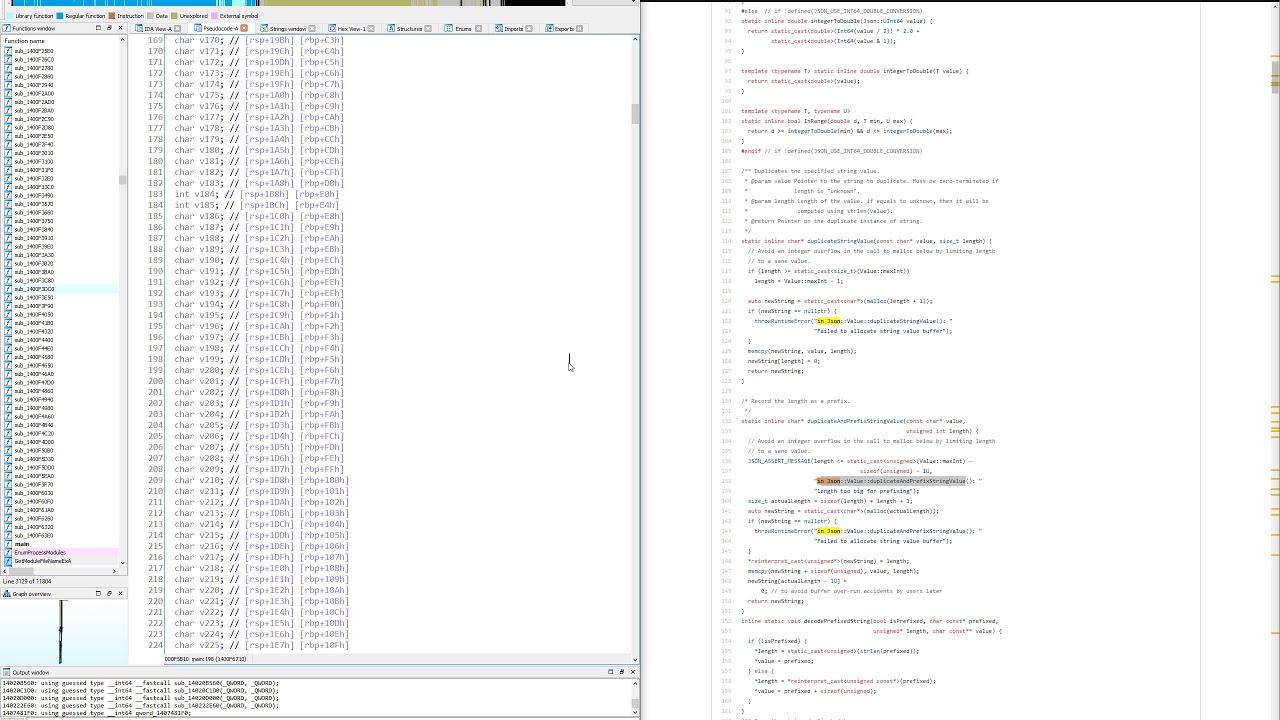Viewport: 1280px width, 720px height.
Task: Click the function icon beside sub_1400F2780
Action: click(8, 68)
